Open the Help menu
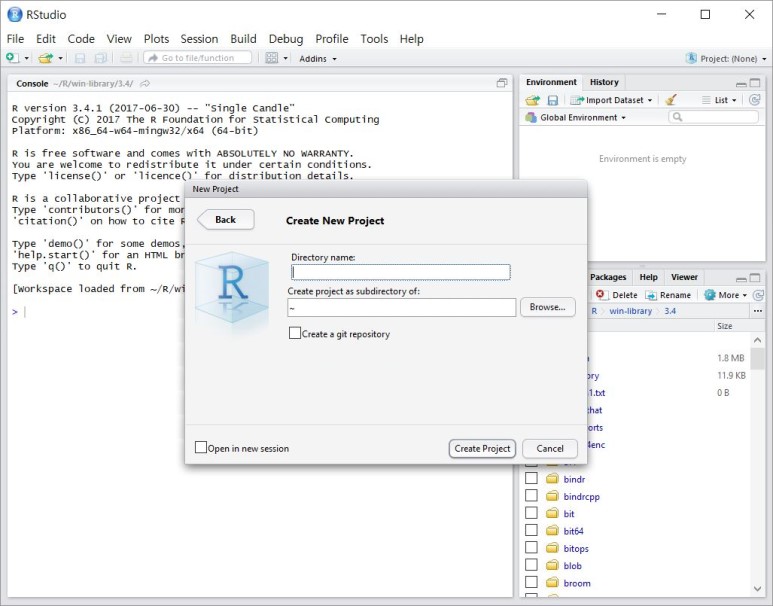The width and height of the screenshot is (773, 606). [x=412, y=39]
